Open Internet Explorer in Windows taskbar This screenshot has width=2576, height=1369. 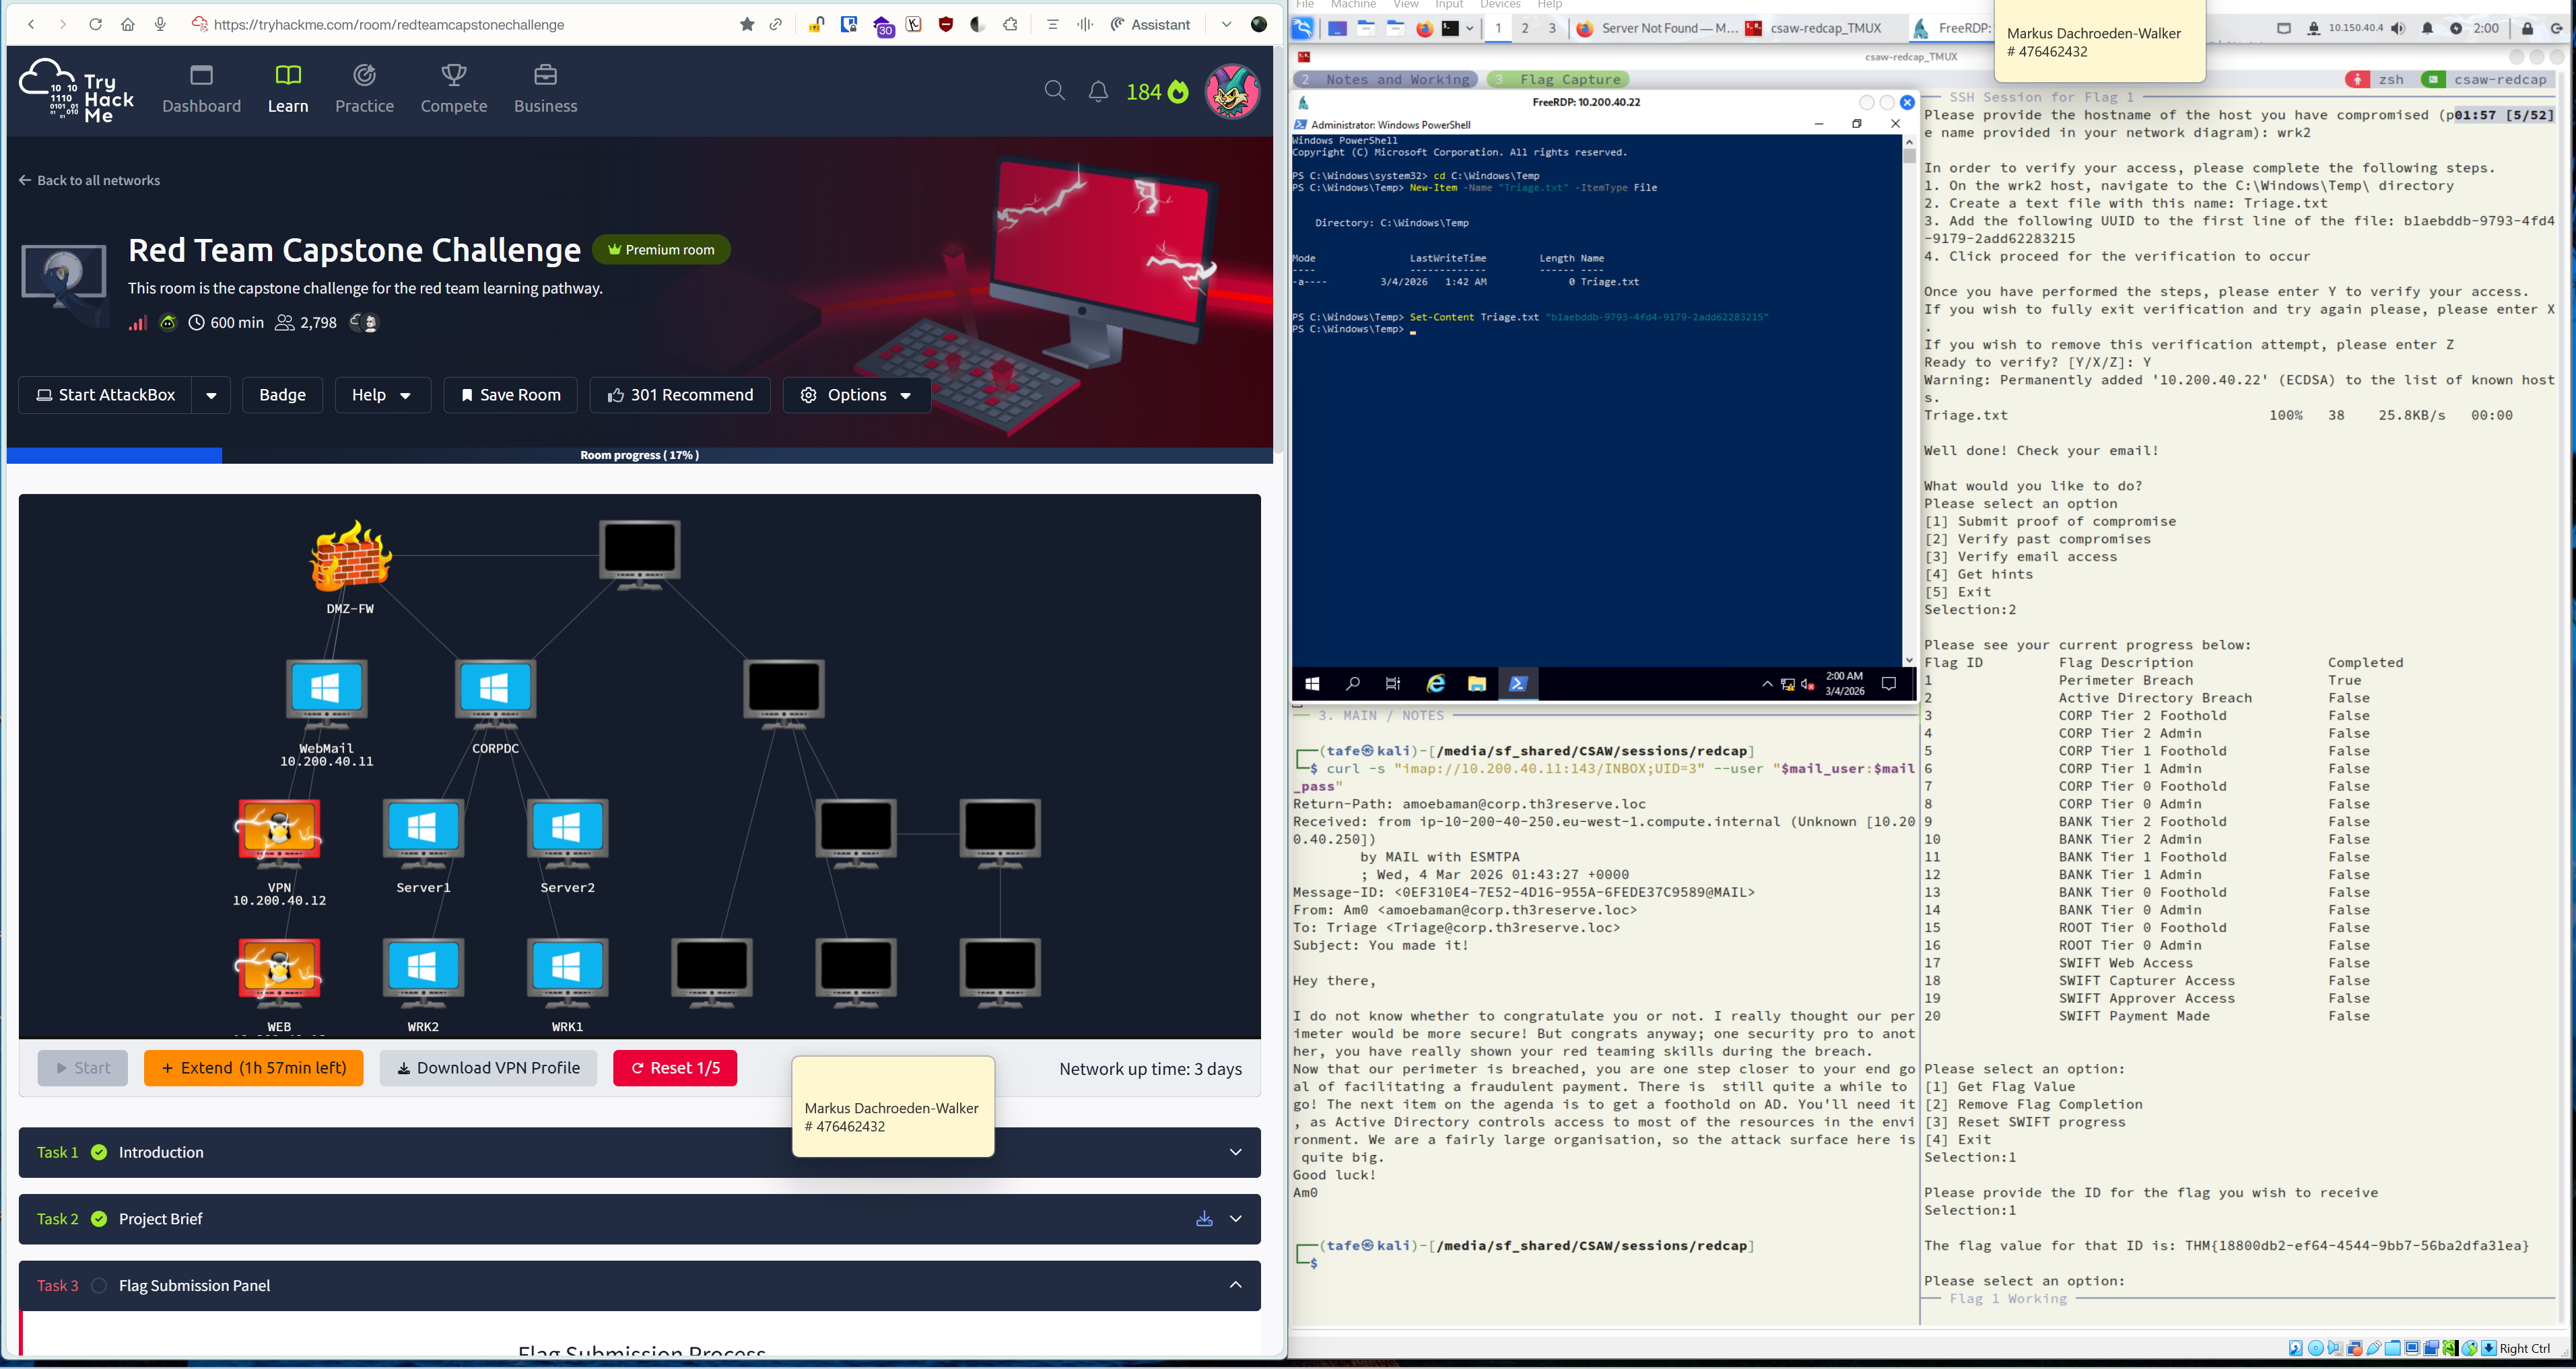1436,684
